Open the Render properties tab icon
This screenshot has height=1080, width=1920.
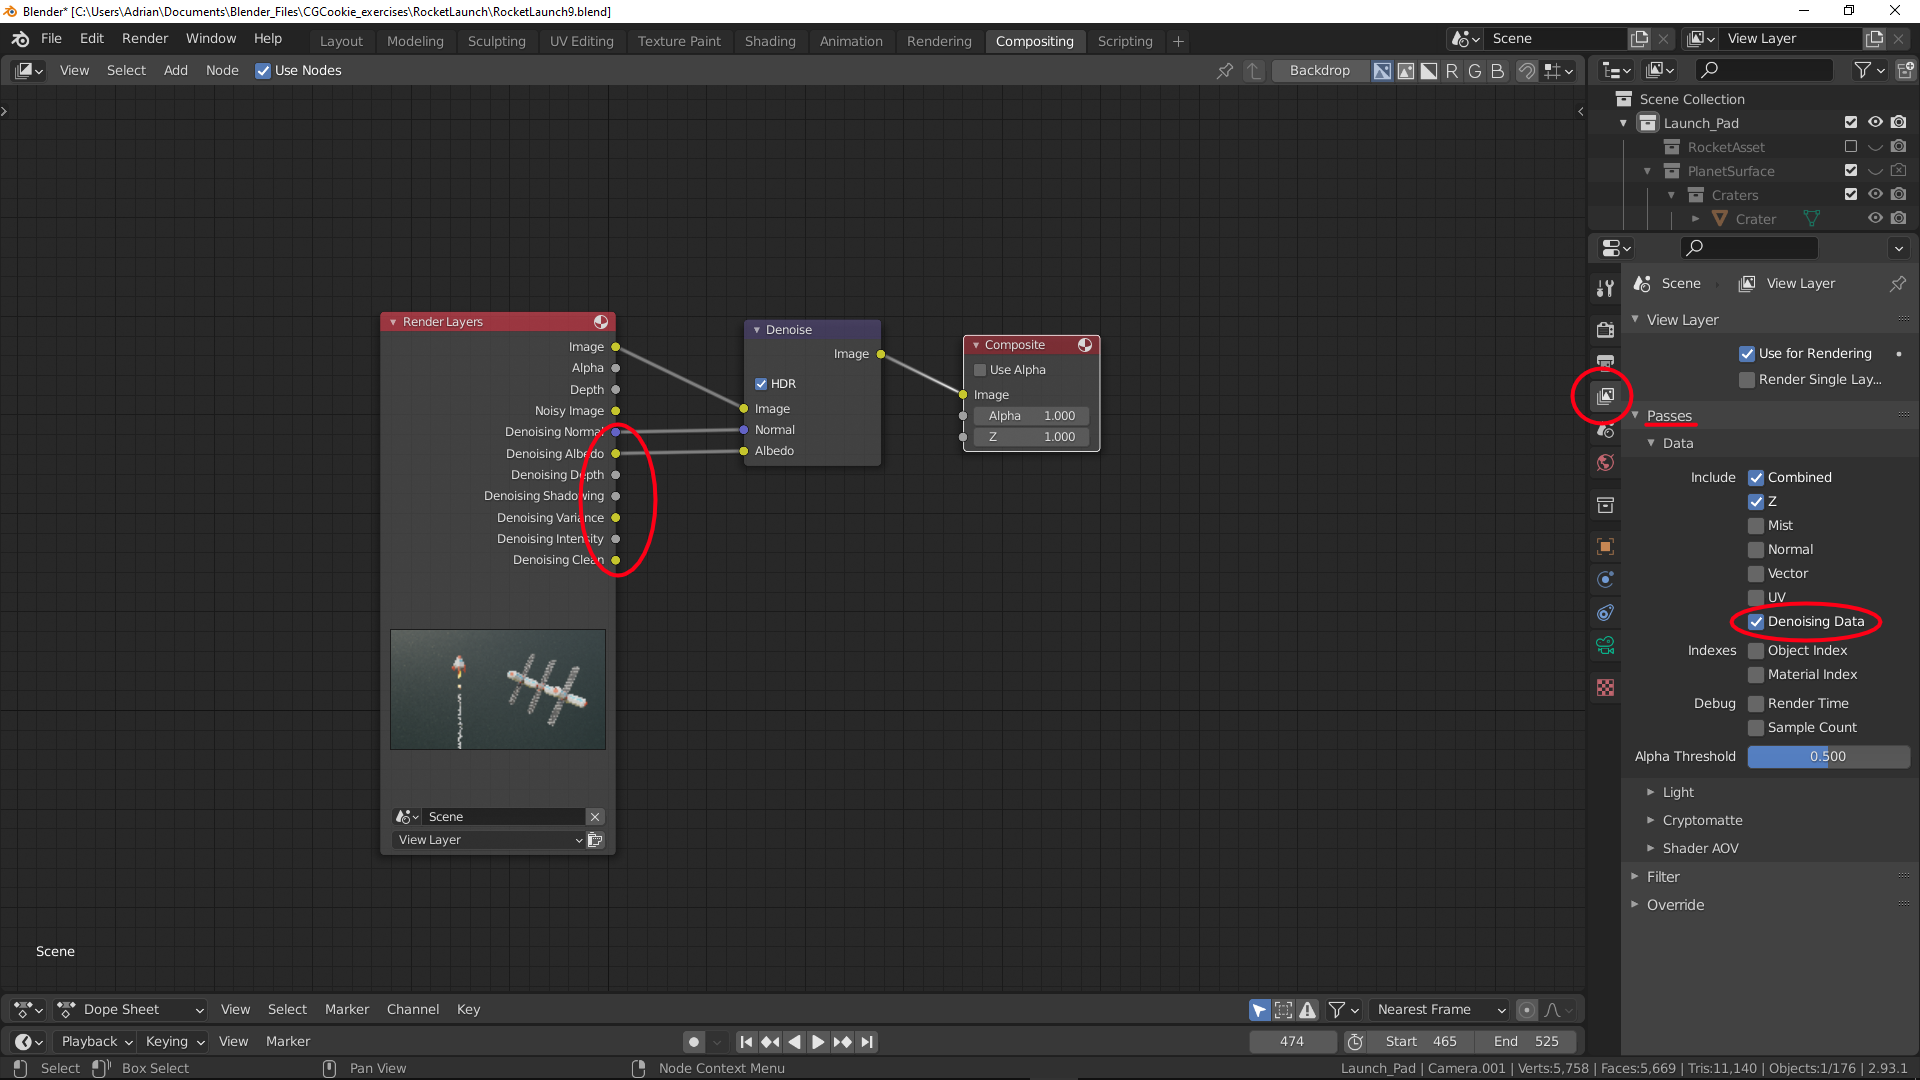[x=1605, y=330]
